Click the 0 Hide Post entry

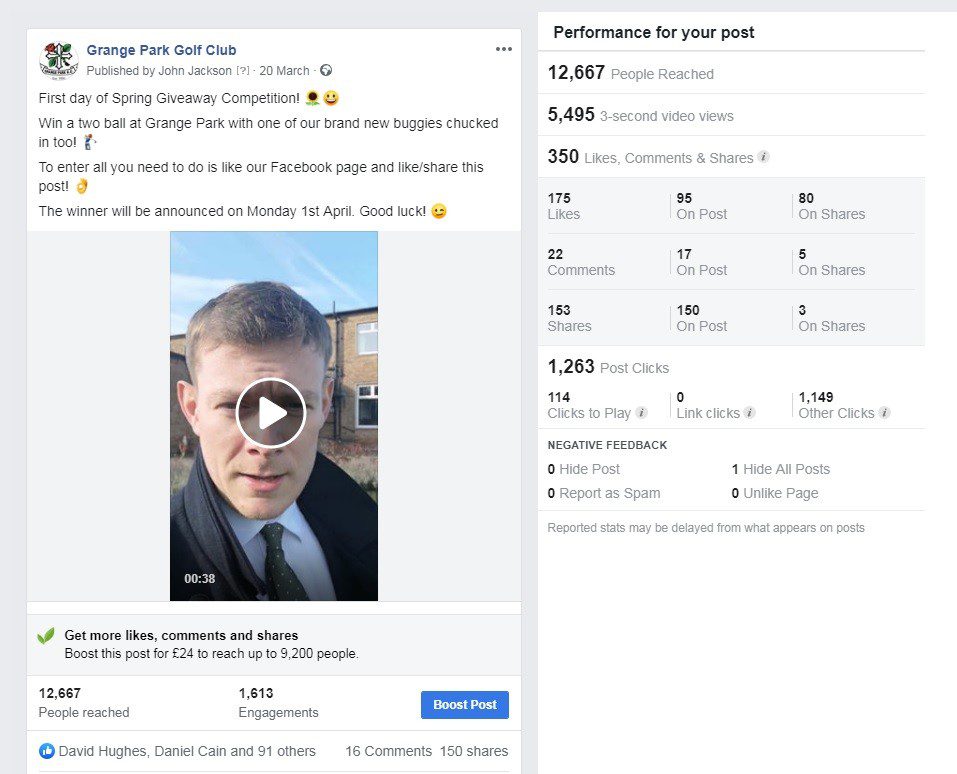pyautogui.click(x=583, y=469)
